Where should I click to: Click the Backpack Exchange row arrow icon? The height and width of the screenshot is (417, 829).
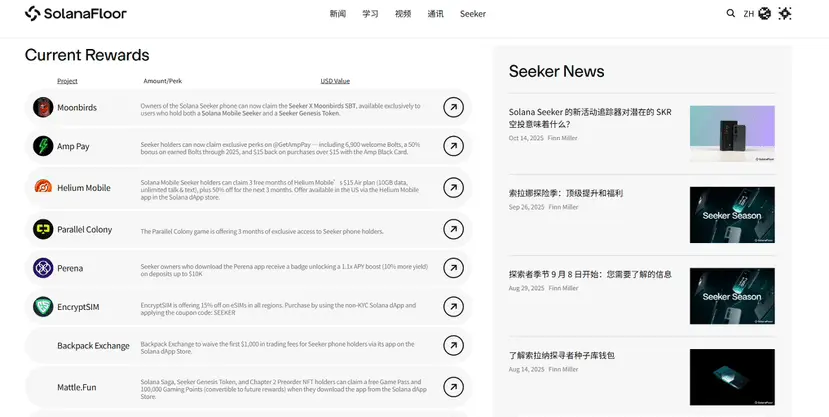tap(453, 346)
